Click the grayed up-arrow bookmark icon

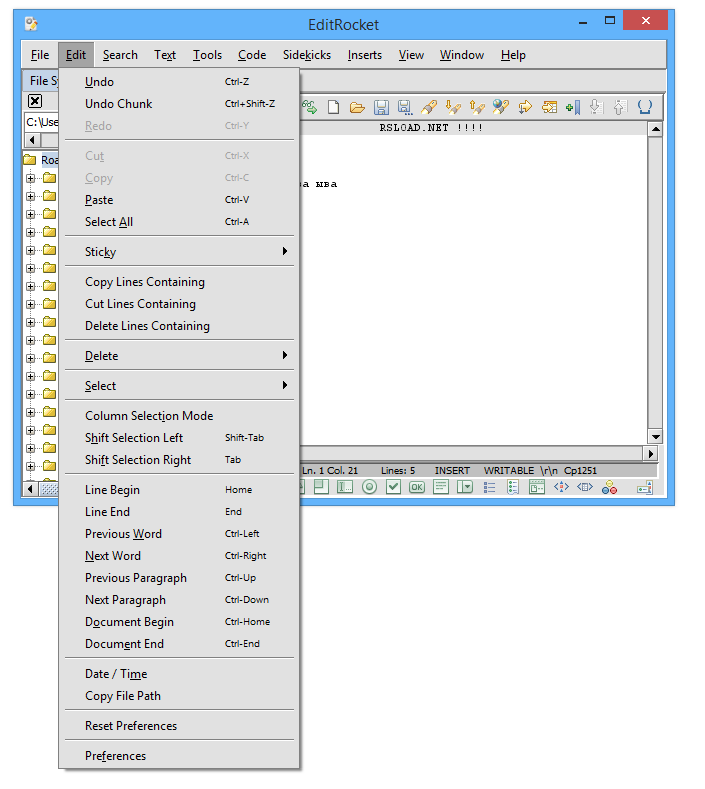(620, 107)
